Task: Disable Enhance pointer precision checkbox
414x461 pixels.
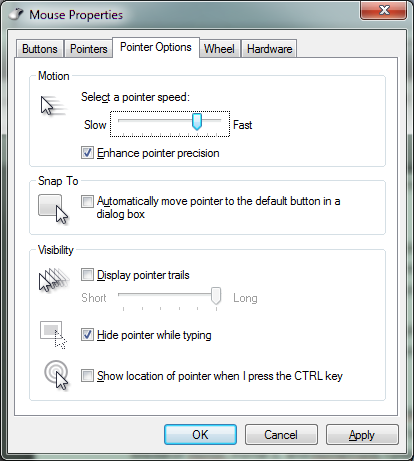Action: click(x=87, y=153)
